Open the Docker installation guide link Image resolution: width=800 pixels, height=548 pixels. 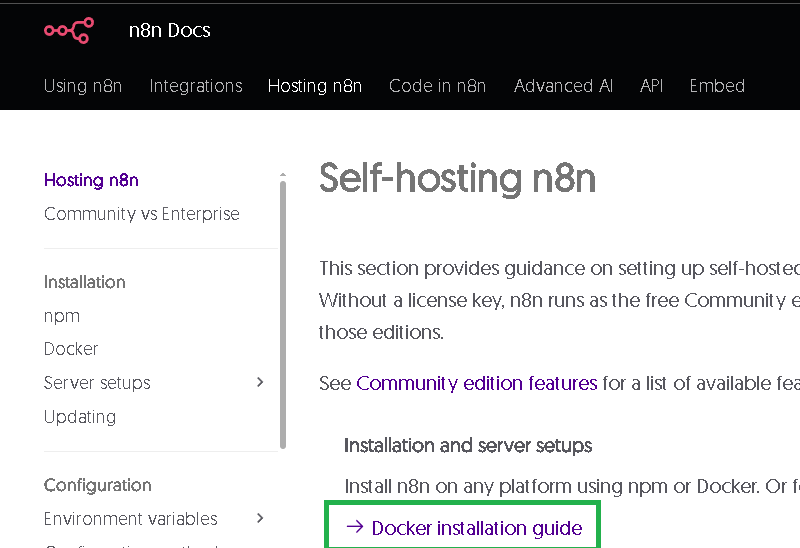(476, 528)
